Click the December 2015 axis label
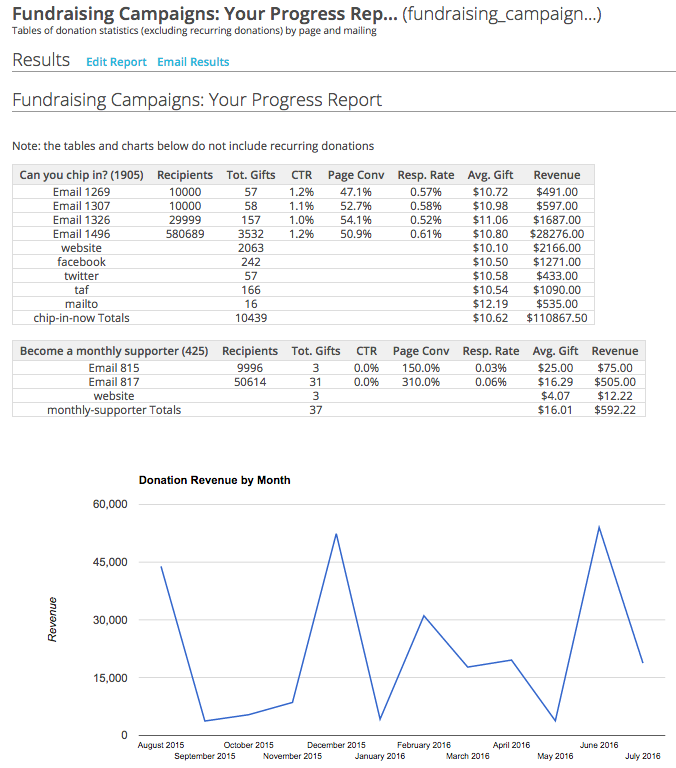676x768 pixels. [x=336, y=745]
